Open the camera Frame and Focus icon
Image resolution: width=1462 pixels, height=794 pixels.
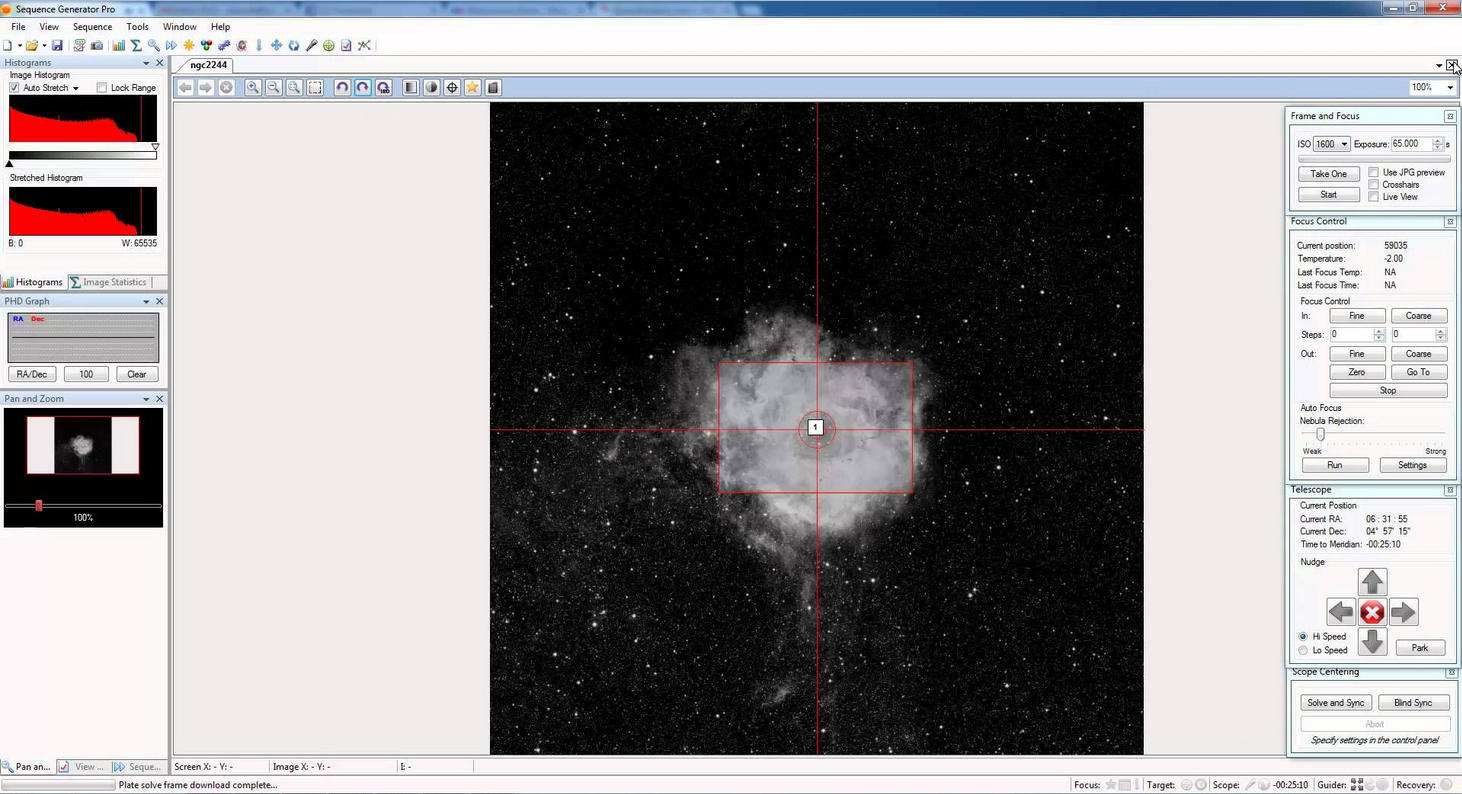[97, 45]
